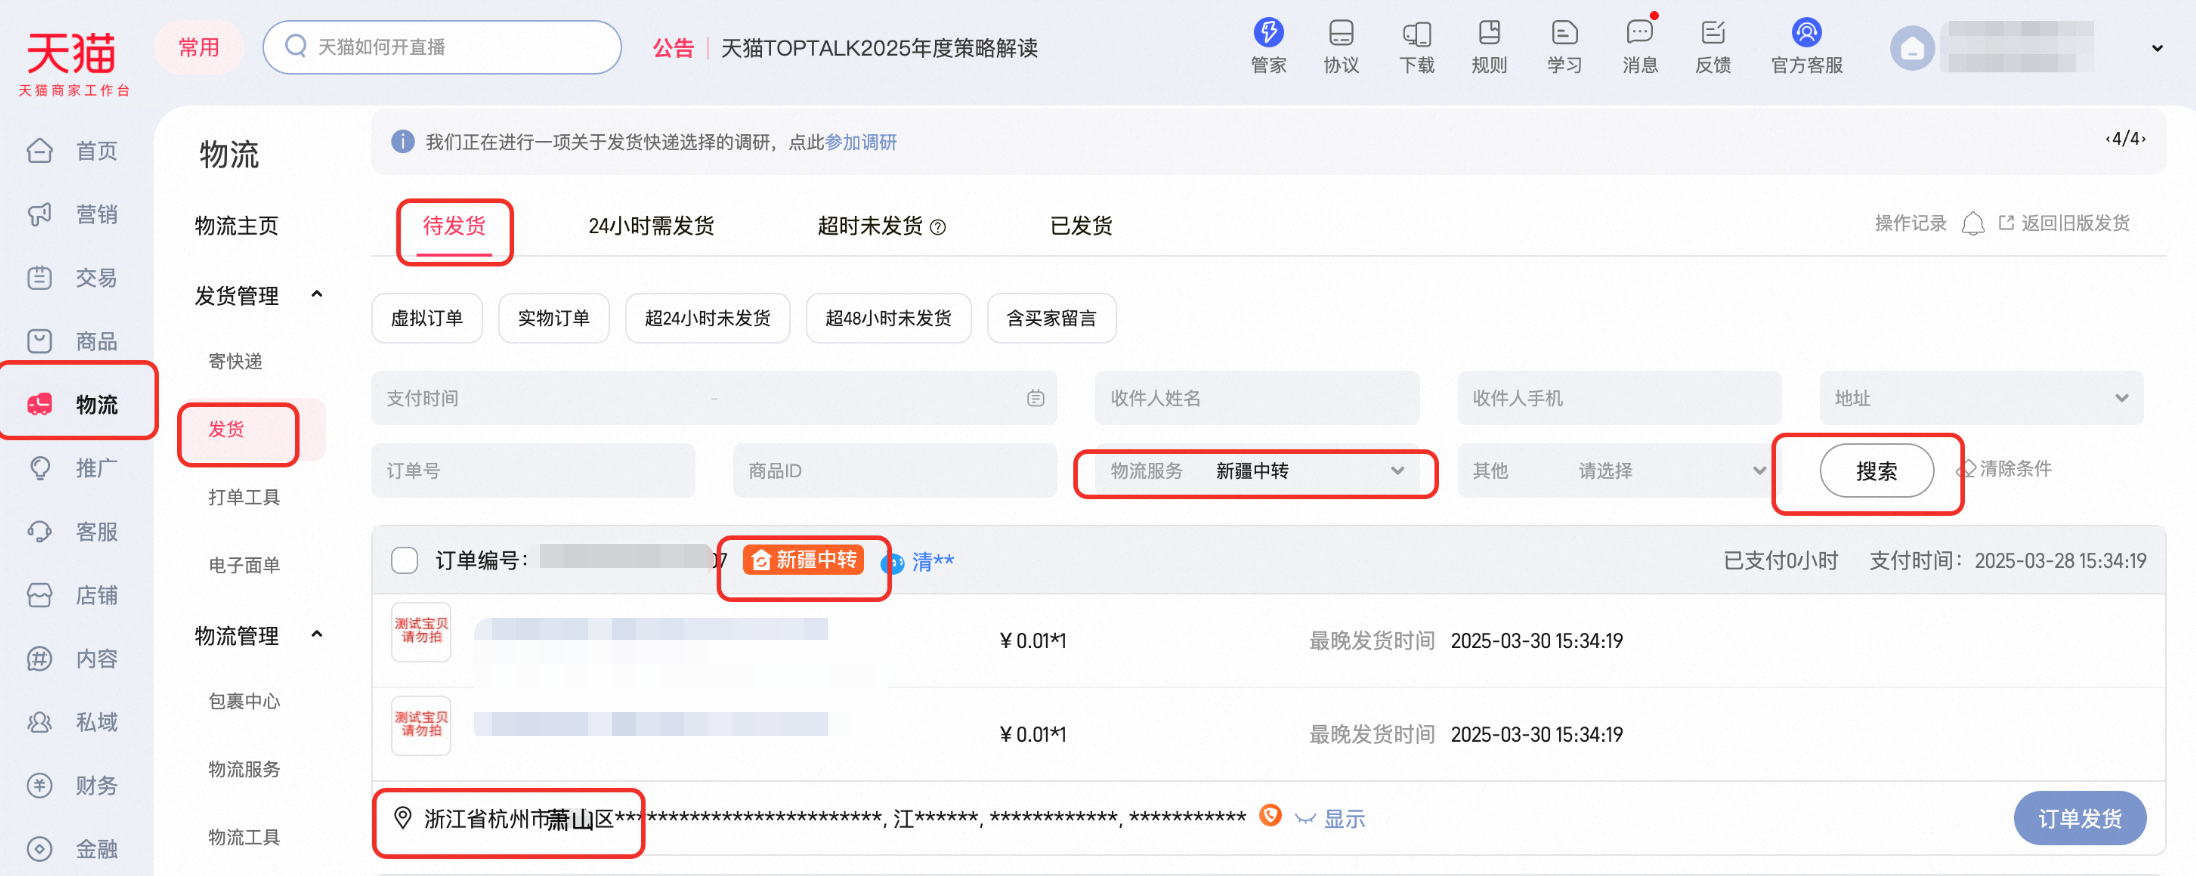
Task: Click the buyer chat icon beside 清**
Action: pos(892,563)
